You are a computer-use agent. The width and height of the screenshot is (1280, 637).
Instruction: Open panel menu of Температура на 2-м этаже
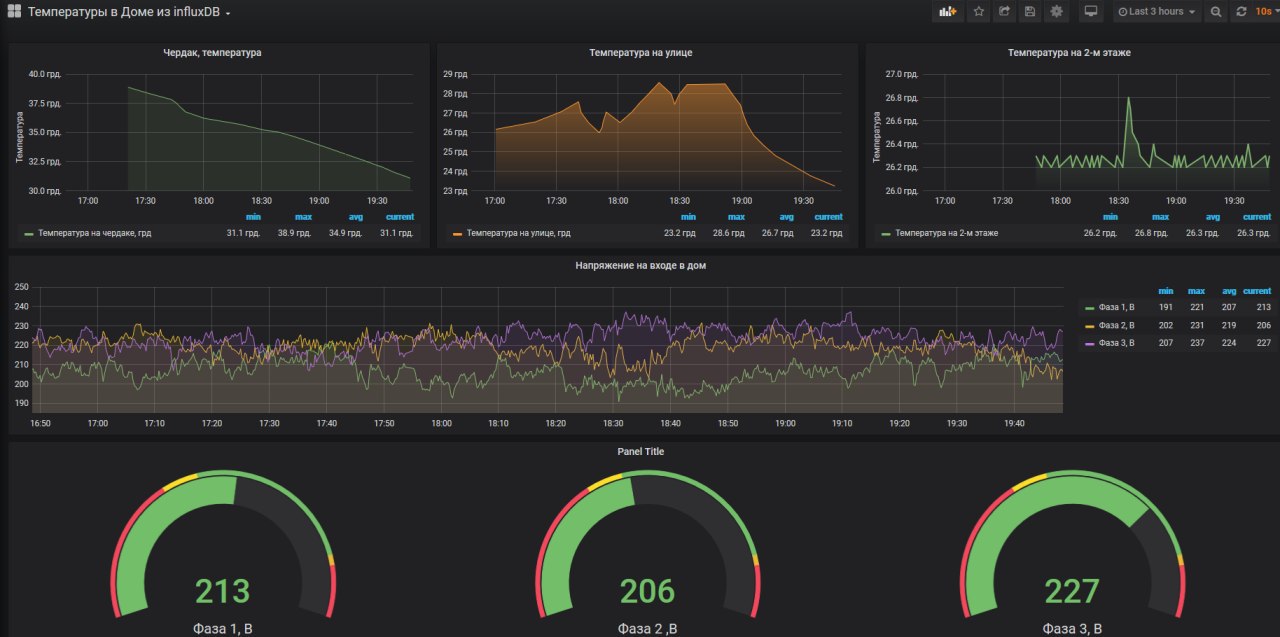(x=1069, y=52)
